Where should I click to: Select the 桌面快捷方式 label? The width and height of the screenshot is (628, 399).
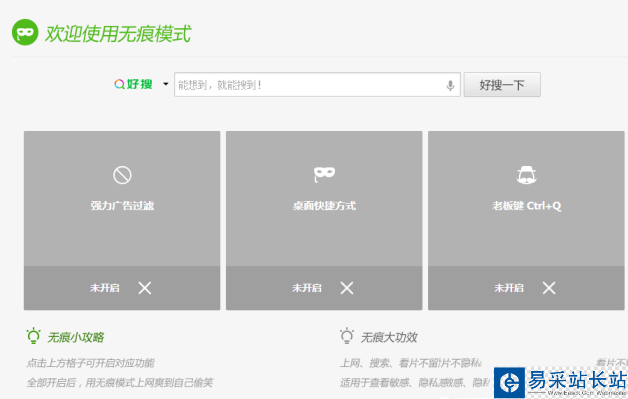(324, 206)
